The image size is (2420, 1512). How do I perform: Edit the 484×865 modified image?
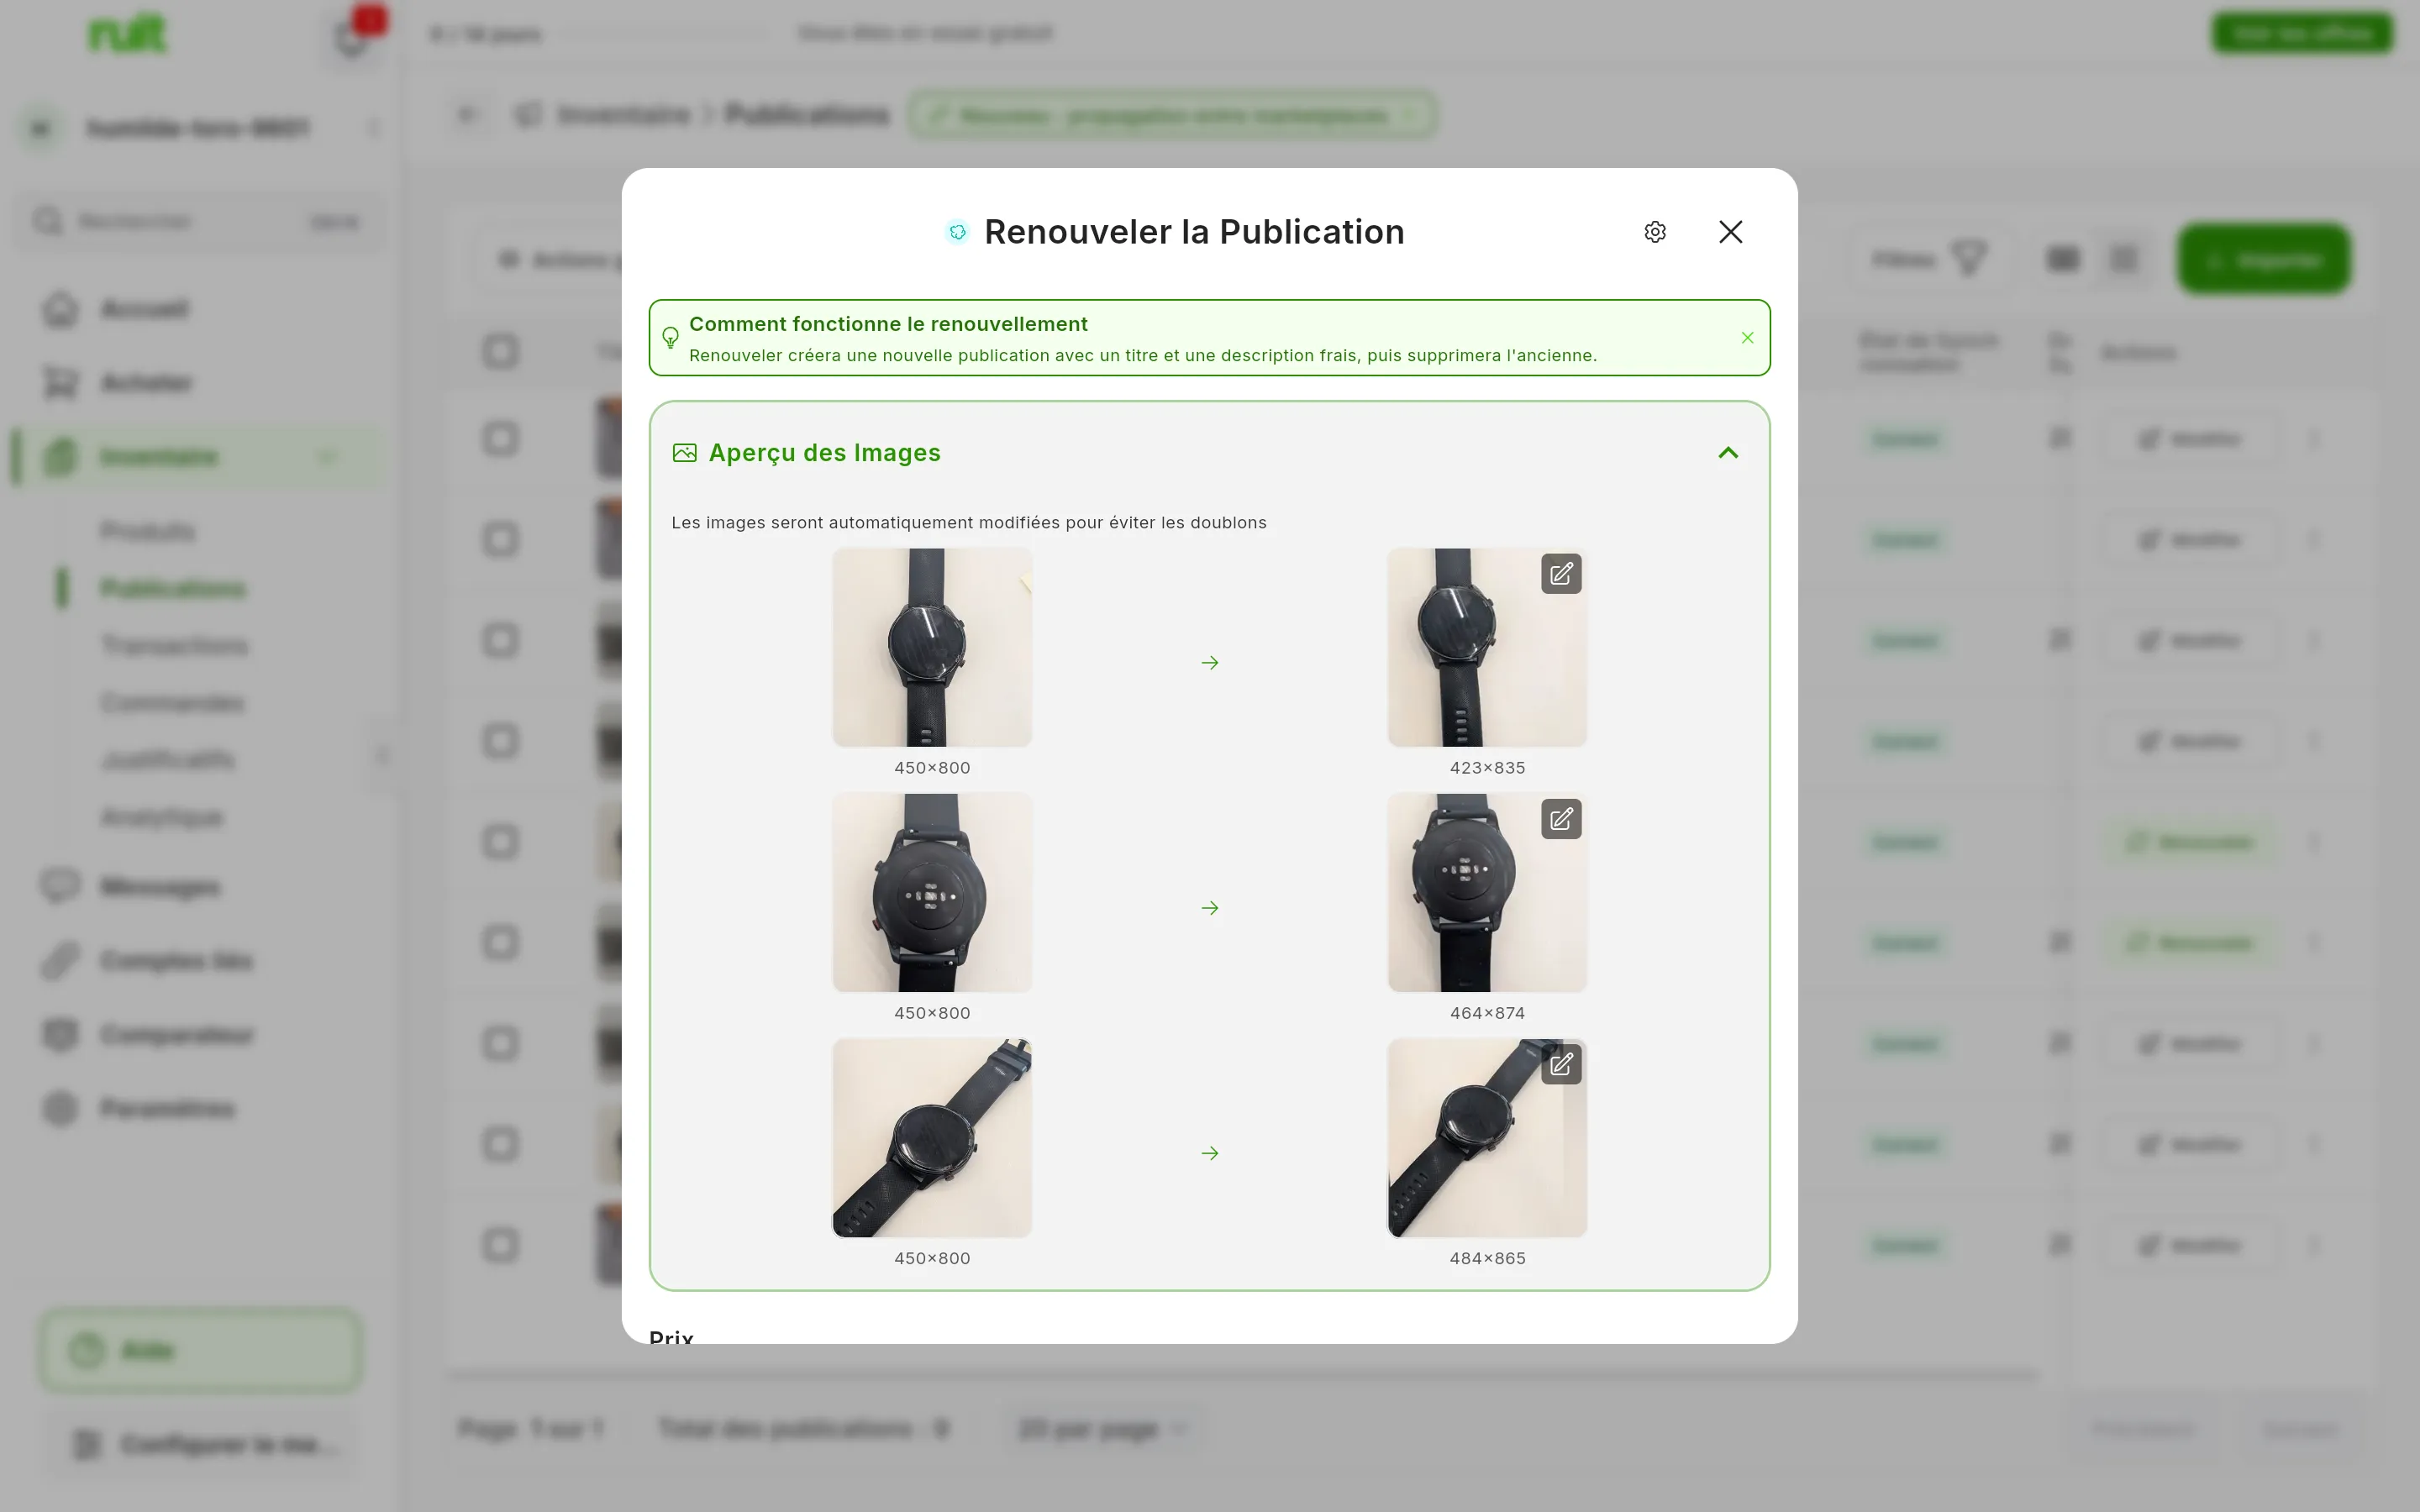(x=1561, y=1065)
